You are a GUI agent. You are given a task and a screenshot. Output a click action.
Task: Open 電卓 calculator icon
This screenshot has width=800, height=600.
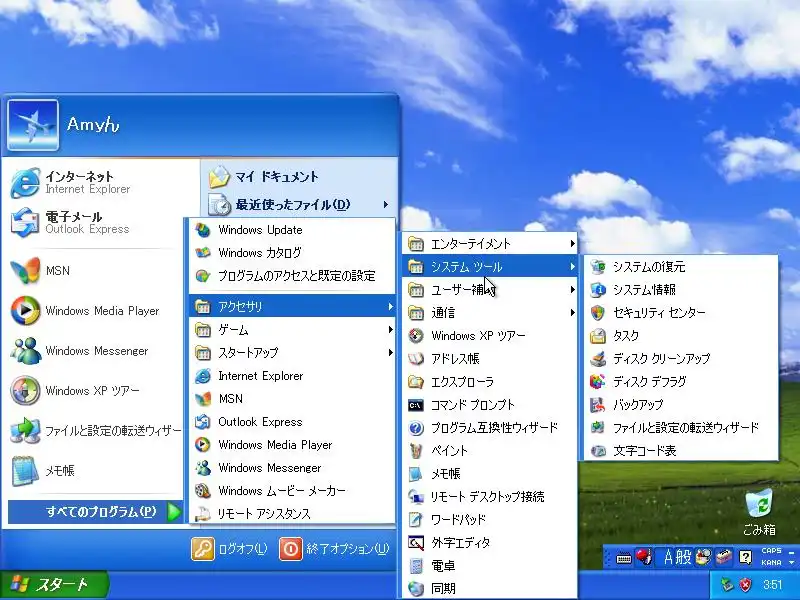[x=416, y=566]
